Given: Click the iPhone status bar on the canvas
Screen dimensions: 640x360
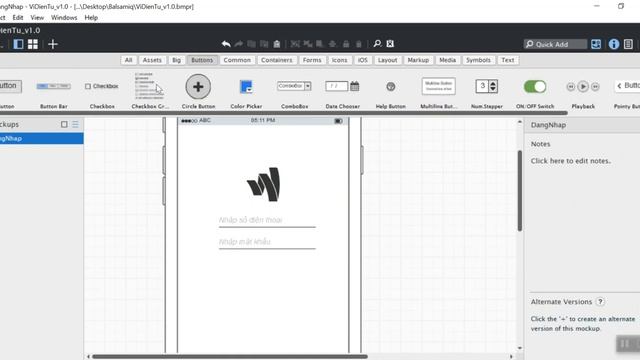Looking at the screenshot, I should coord(263,120).
